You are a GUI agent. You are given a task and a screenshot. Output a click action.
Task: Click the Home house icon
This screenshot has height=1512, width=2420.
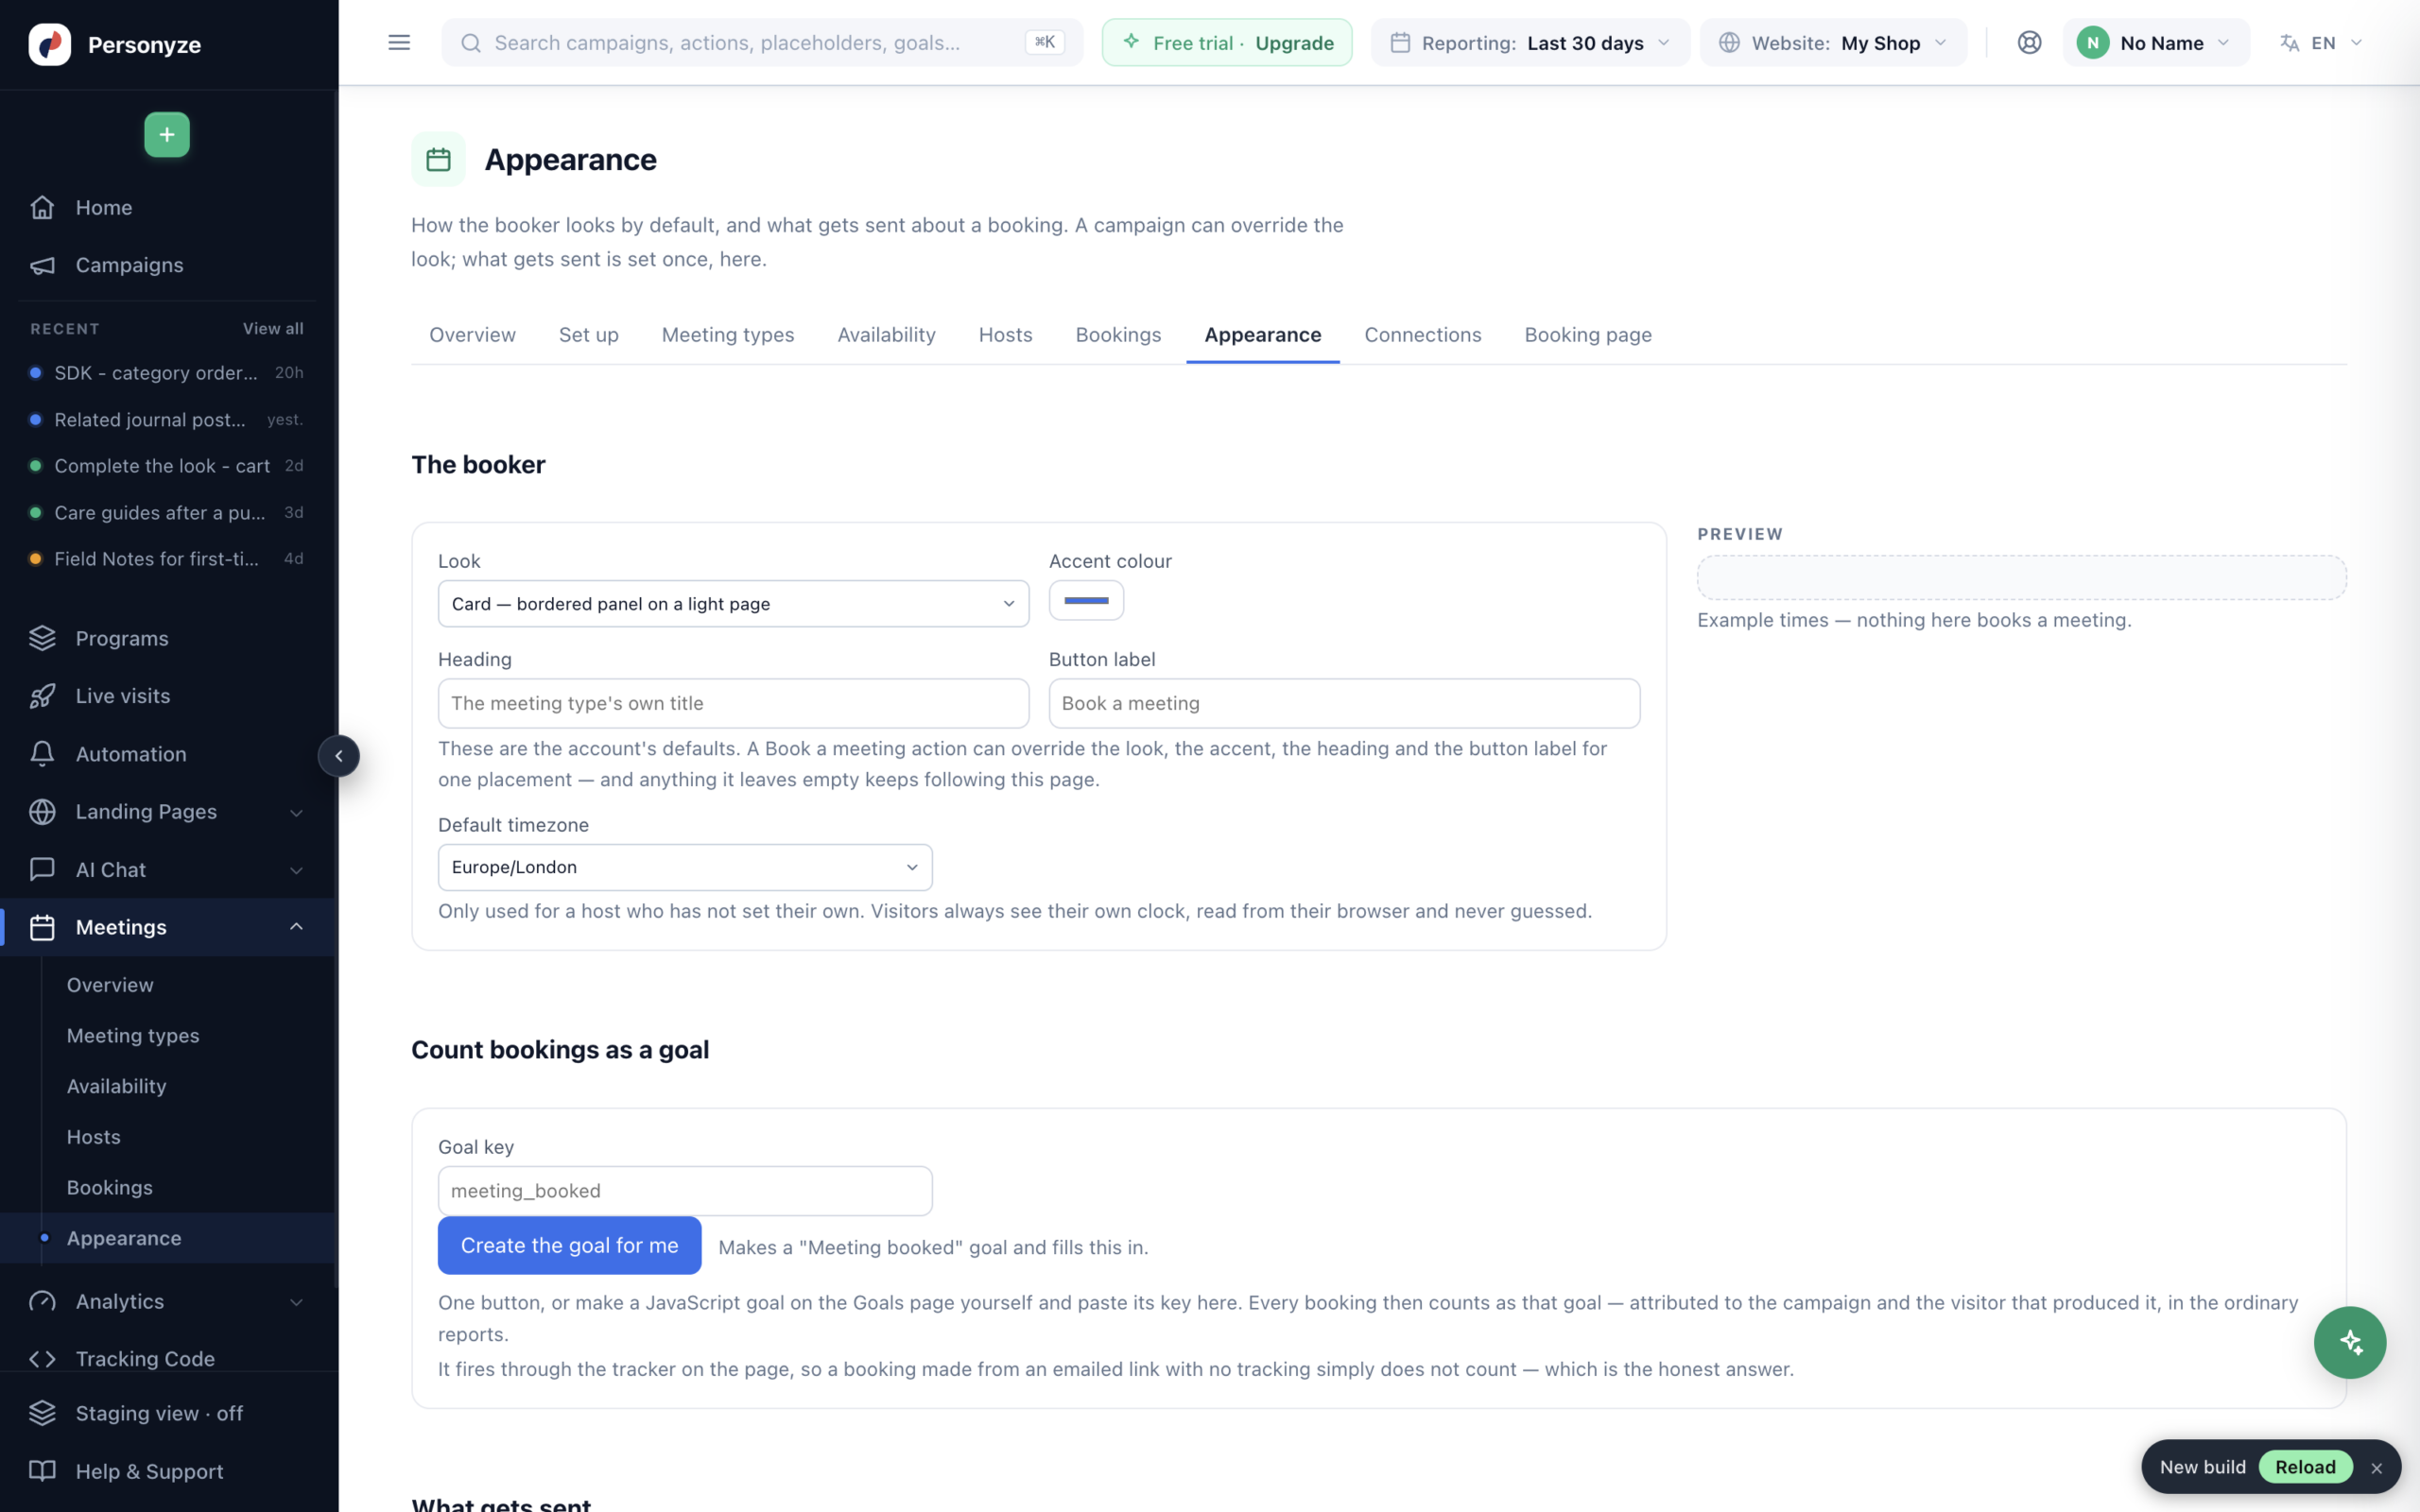pos(42,207)
